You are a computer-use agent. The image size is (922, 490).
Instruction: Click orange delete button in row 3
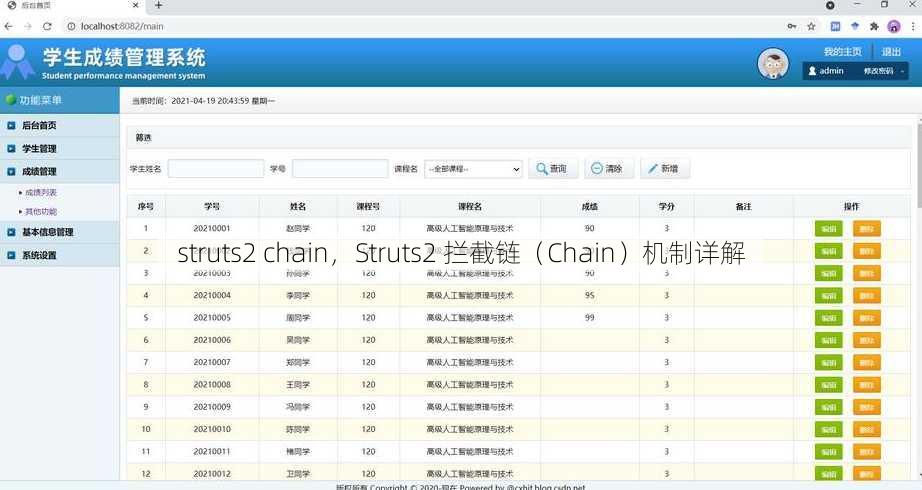click(x=867, y=273)
